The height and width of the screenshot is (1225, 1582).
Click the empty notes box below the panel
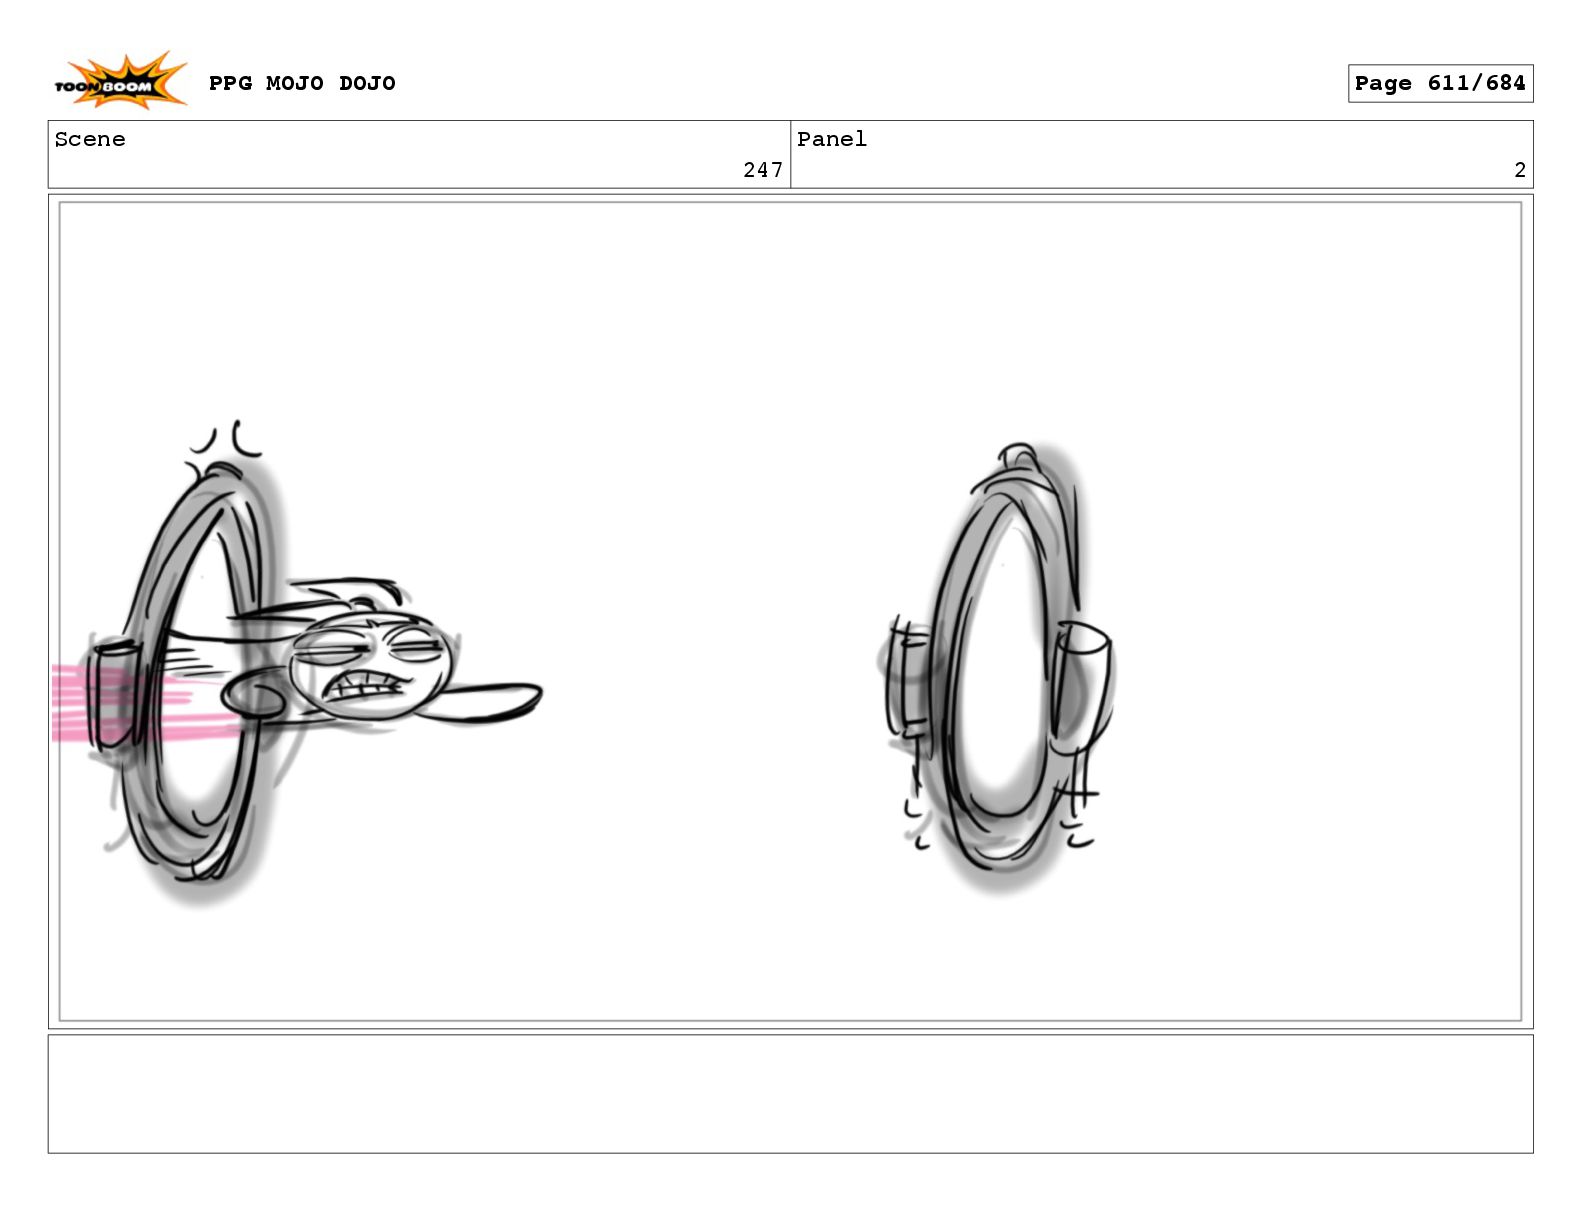tap(790, 1094)
